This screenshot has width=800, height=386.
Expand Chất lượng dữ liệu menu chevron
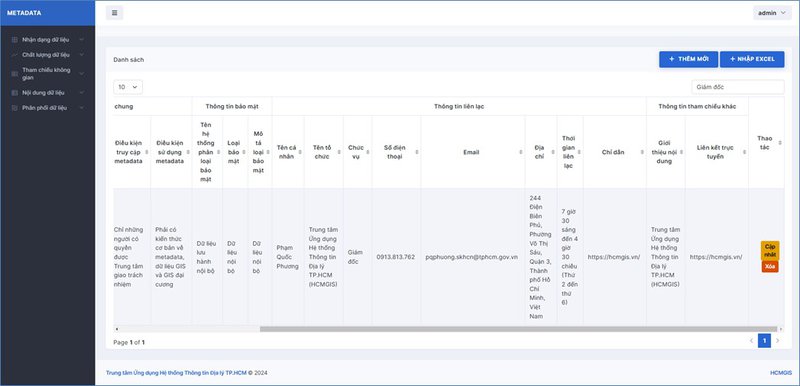coord(82,55)
